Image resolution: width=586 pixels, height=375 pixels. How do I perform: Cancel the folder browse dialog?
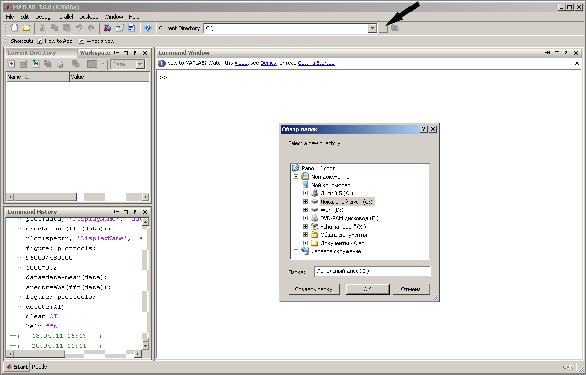click(410, 289)
